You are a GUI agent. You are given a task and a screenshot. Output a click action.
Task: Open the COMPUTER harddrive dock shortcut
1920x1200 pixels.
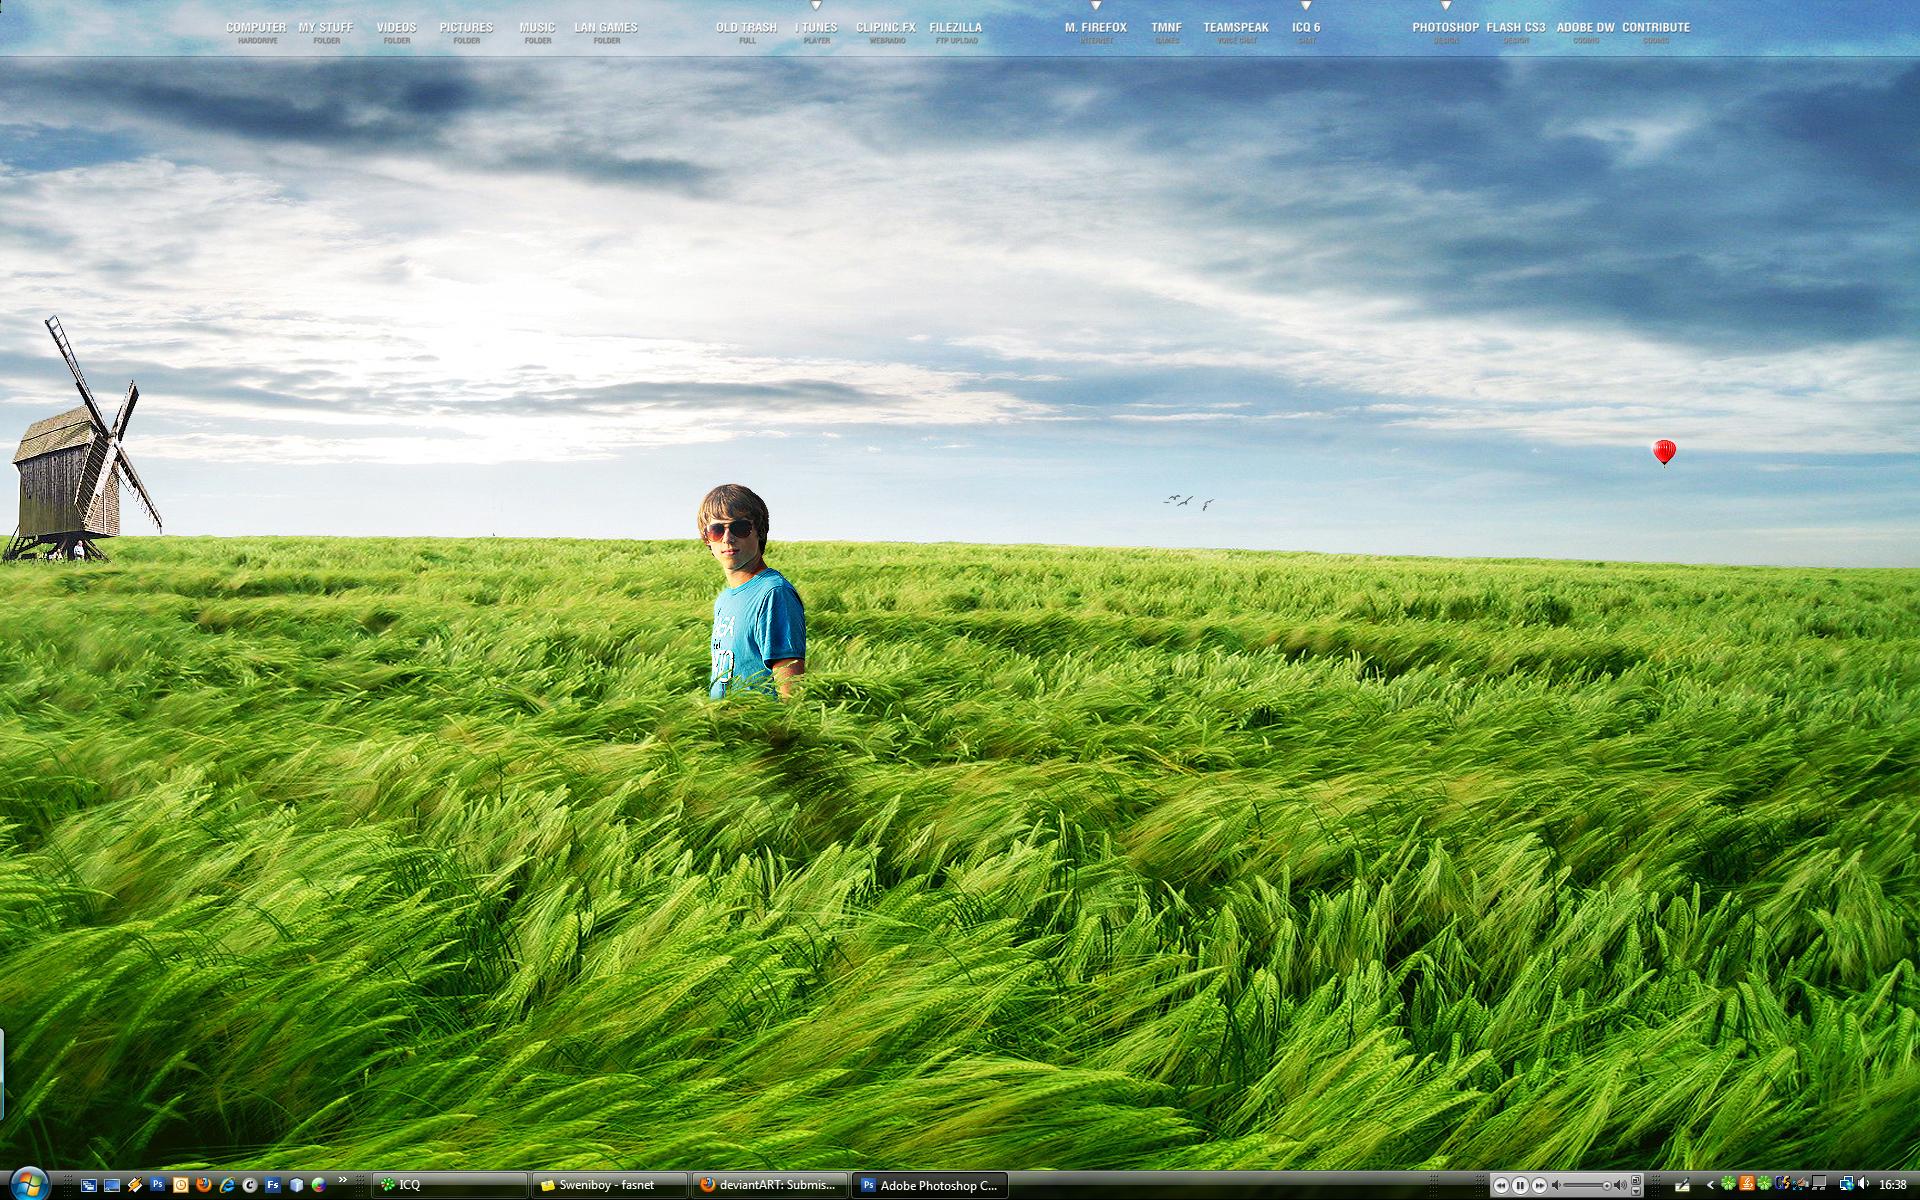click(257, 32)
